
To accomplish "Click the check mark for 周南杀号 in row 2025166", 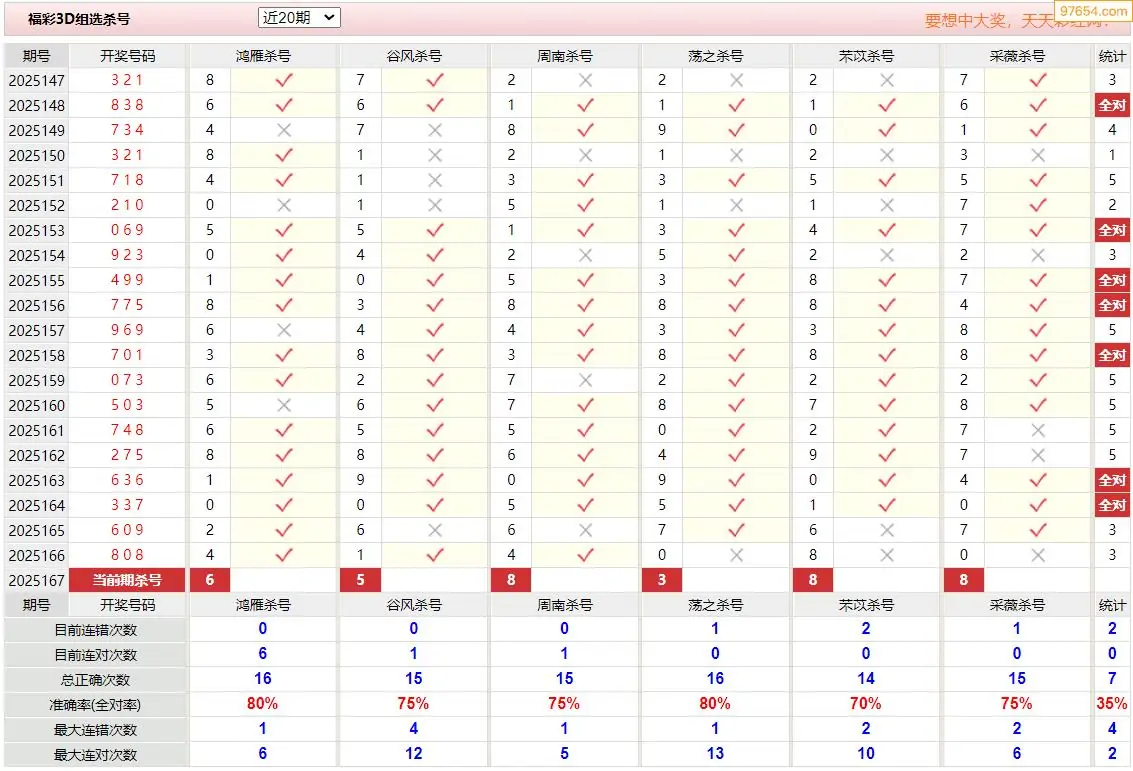I will [585, 556].
